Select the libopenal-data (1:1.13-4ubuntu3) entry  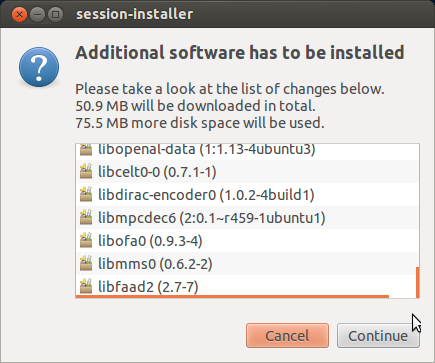click(x=247, y=149)
